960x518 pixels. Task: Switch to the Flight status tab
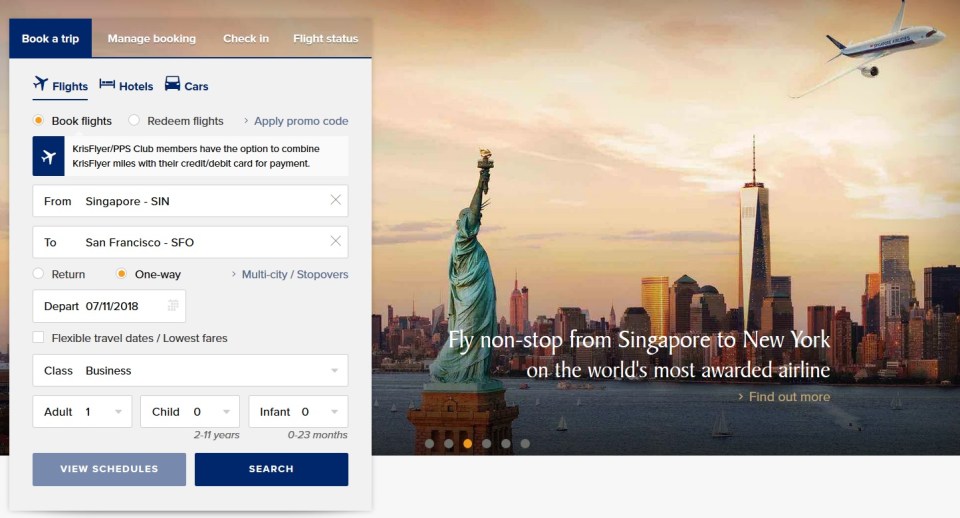point(326,38)
